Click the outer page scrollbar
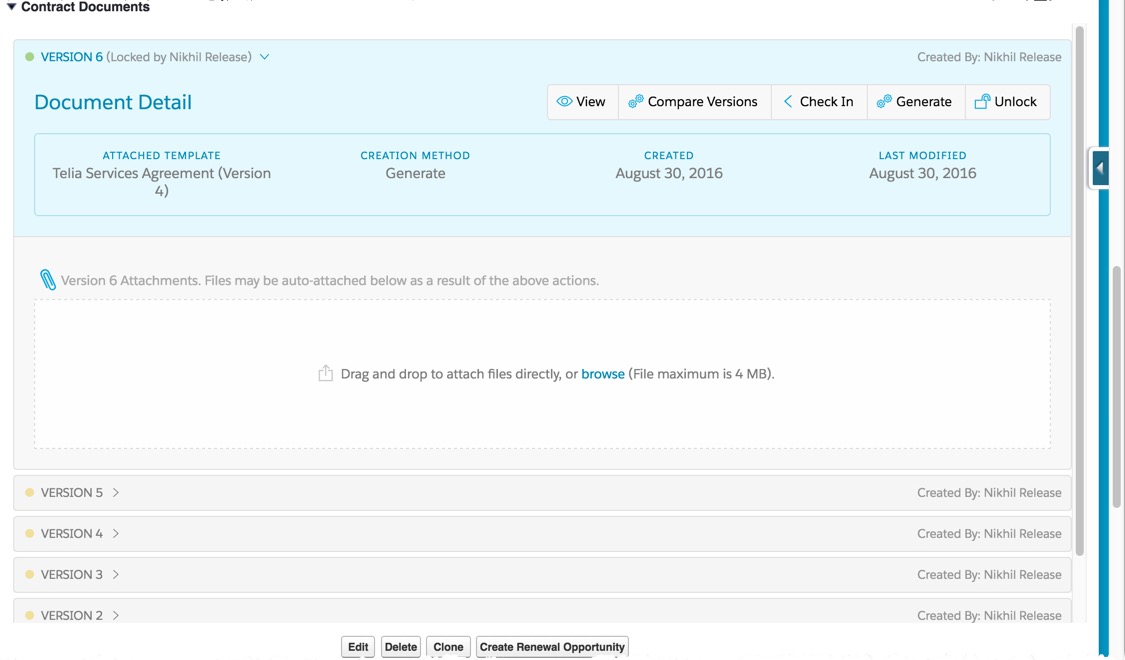Image resolution: width=1125 pixels, height=660 pixels. (1118, 386)
